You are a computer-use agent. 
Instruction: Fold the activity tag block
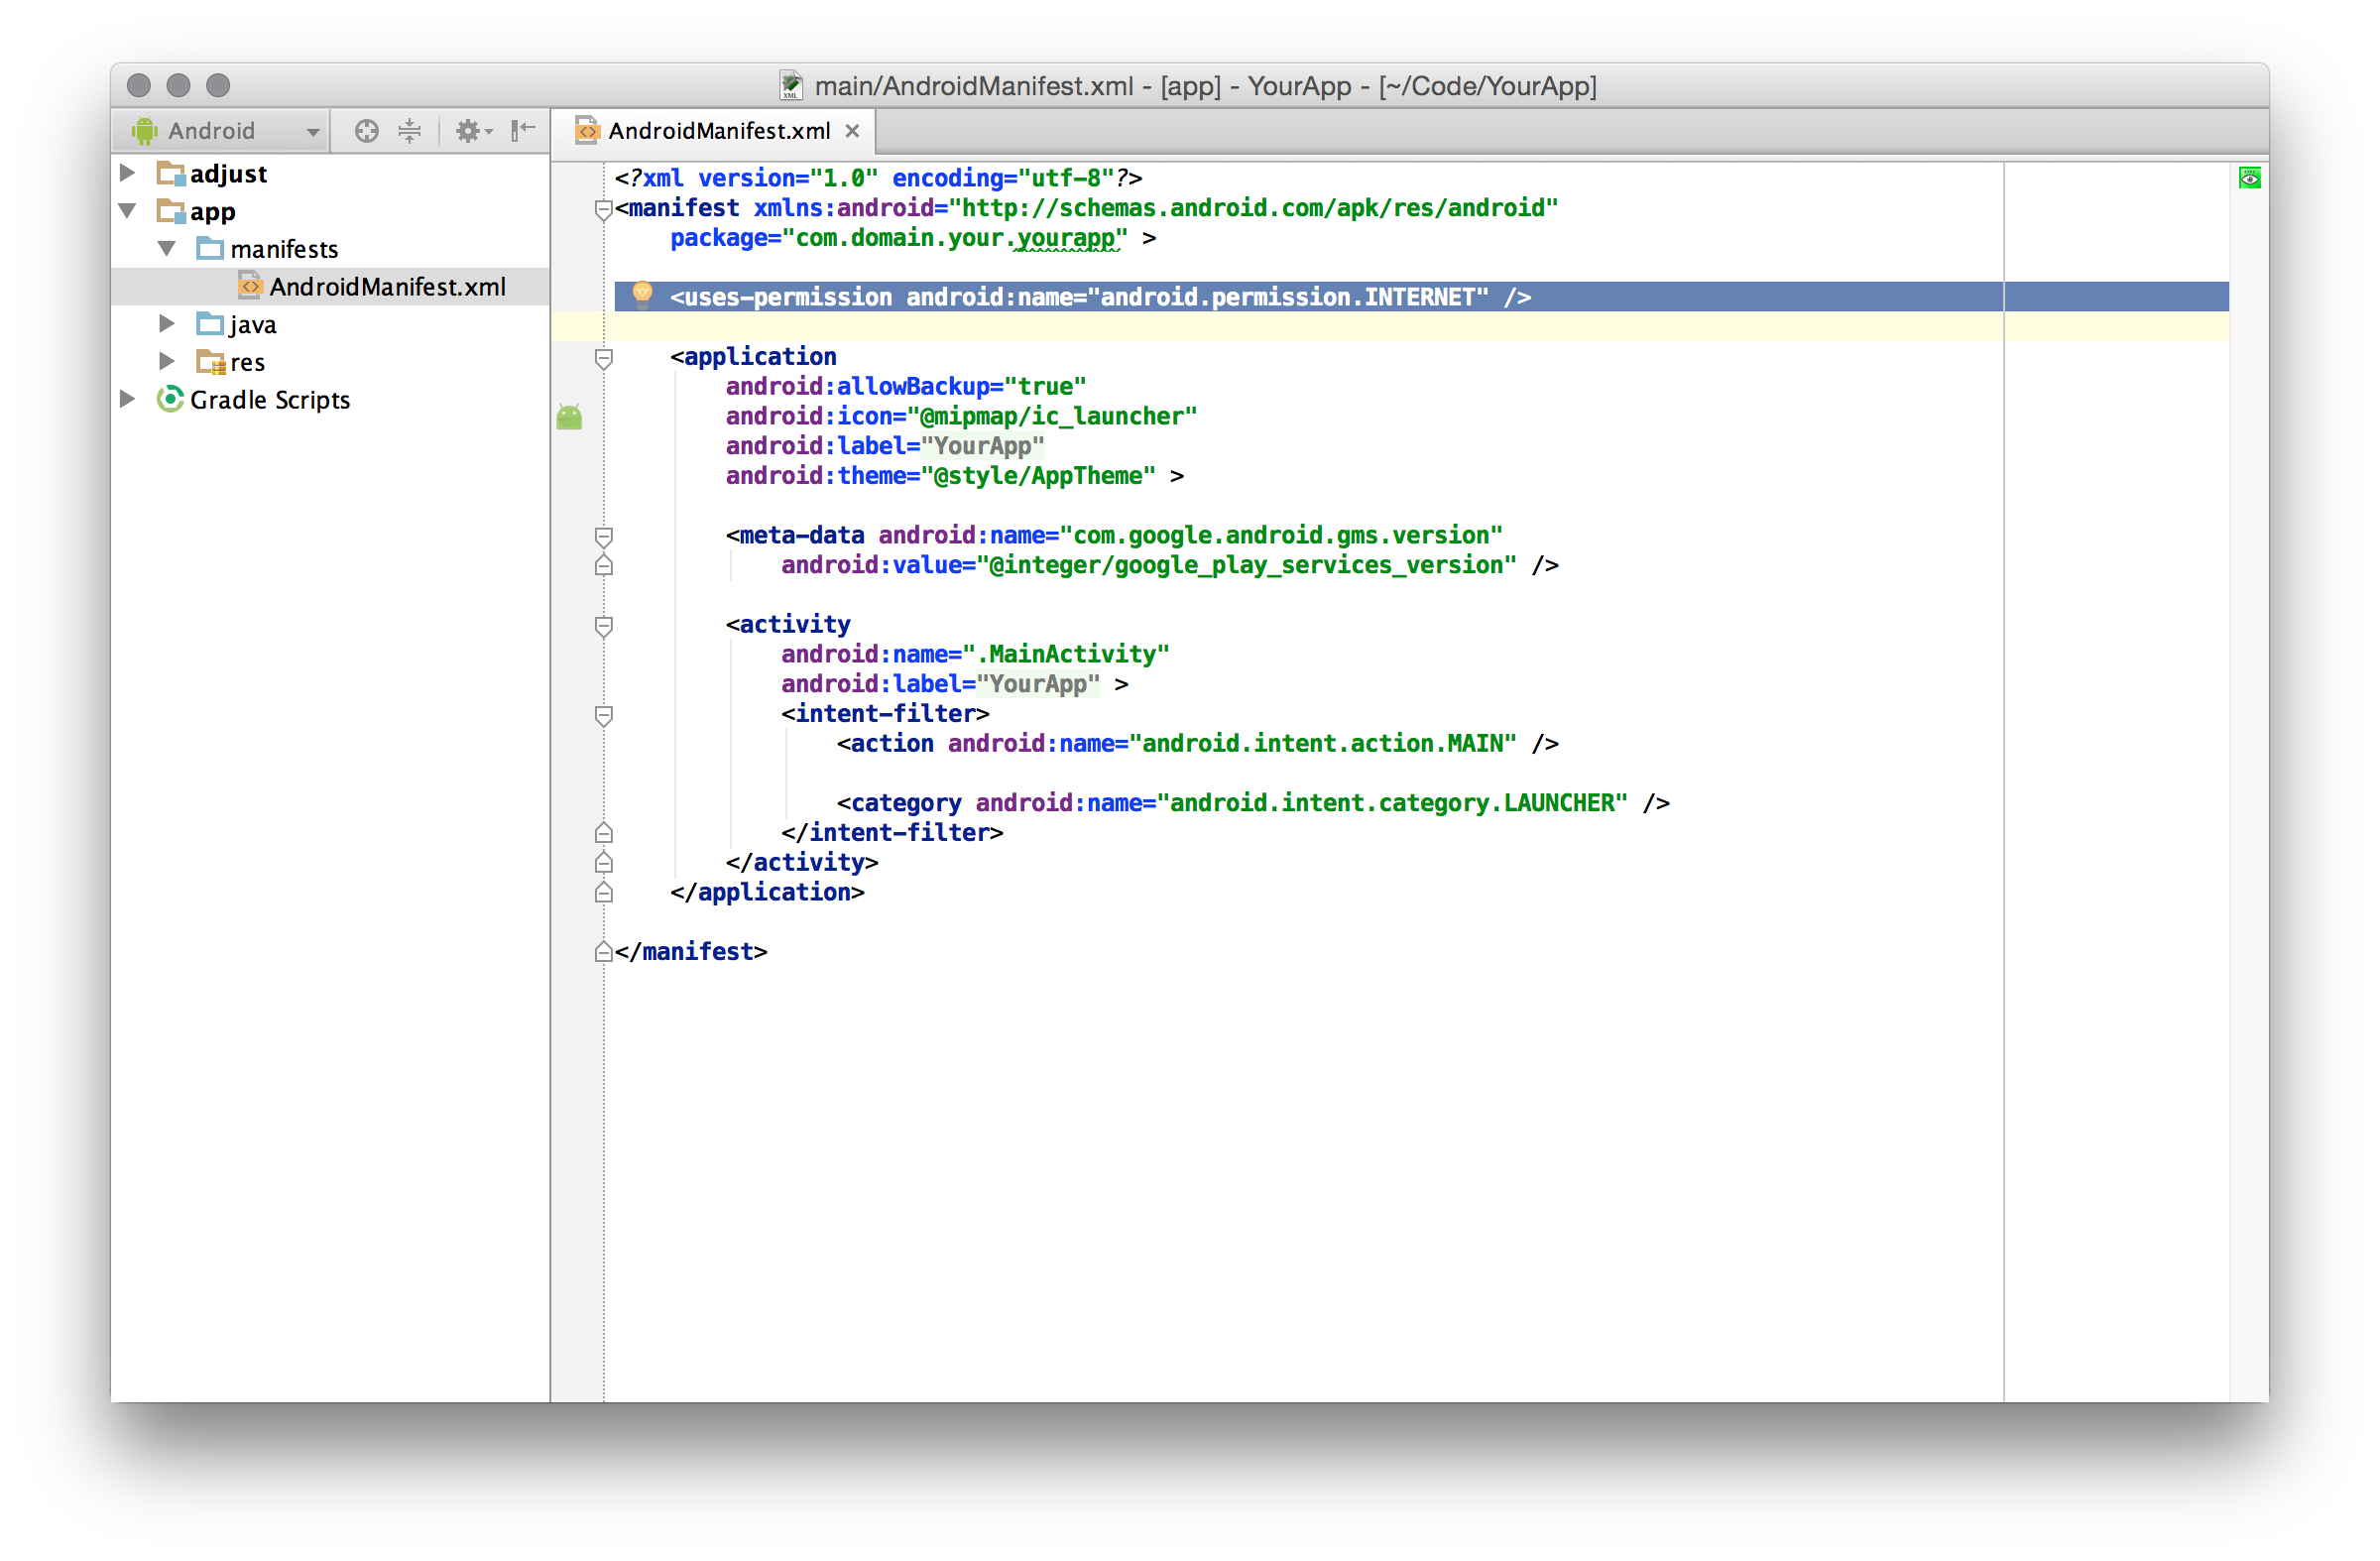[603, 626]
